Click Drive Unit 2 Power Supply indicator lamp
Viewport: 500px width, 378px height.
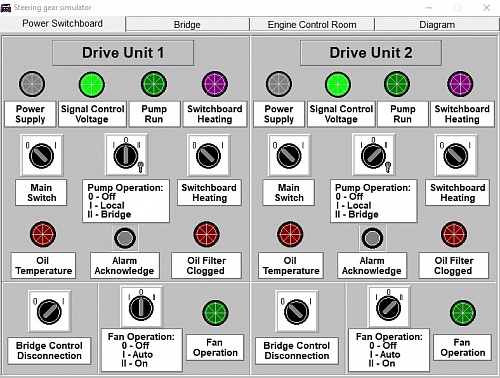(x=279, y=84)
